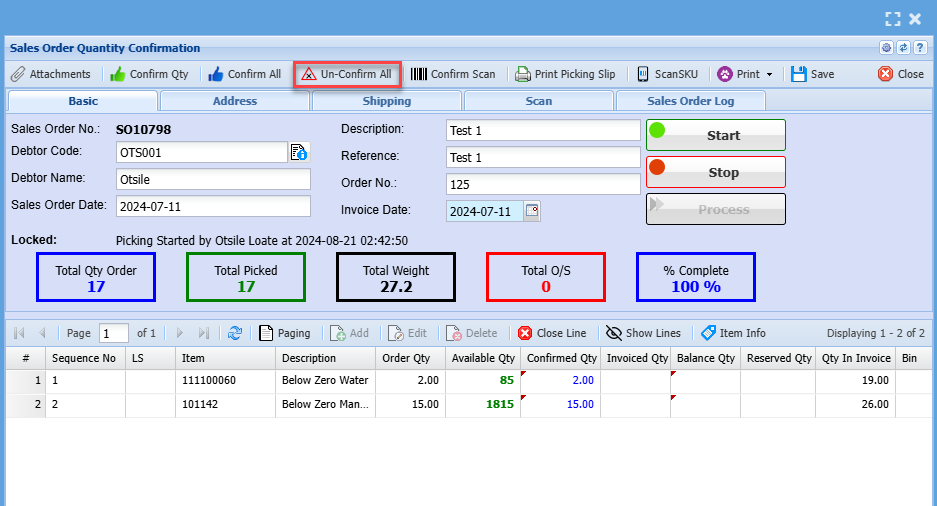Expand the Print dropdown menu
Image resolution: width=937 pixels, height=506 pixels.
[x=746, y=74]
